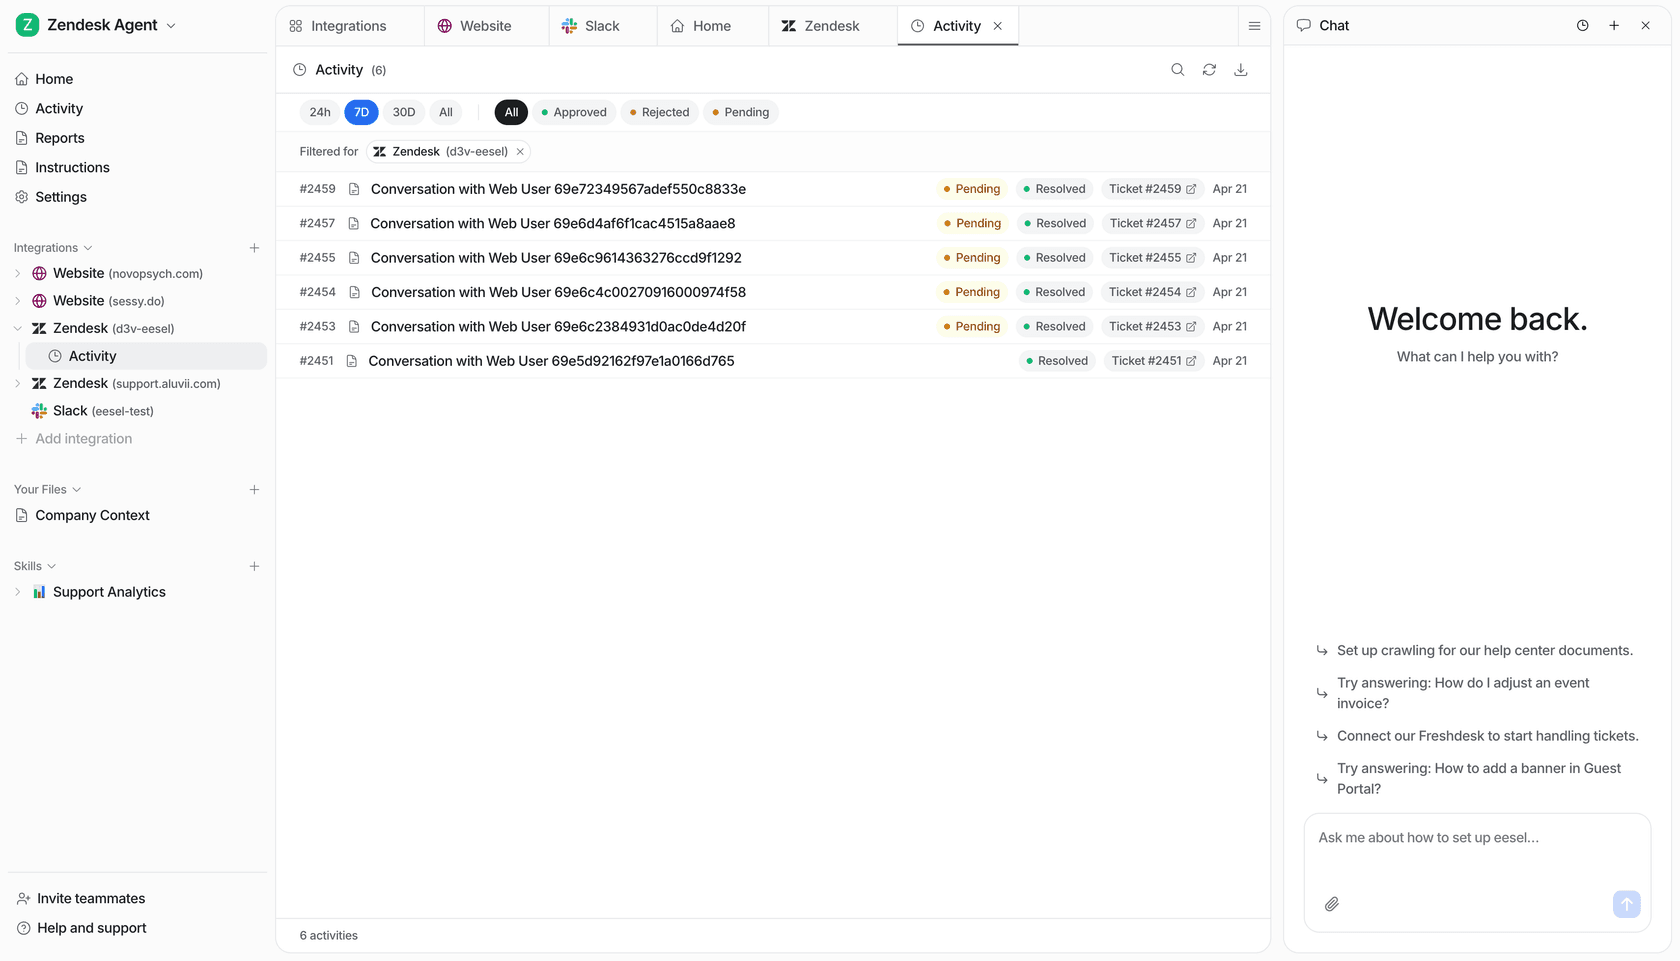This screenshot has width=1680, height=961.
Task: Download the Activity data export
Action: click(x=1240, y=69)
